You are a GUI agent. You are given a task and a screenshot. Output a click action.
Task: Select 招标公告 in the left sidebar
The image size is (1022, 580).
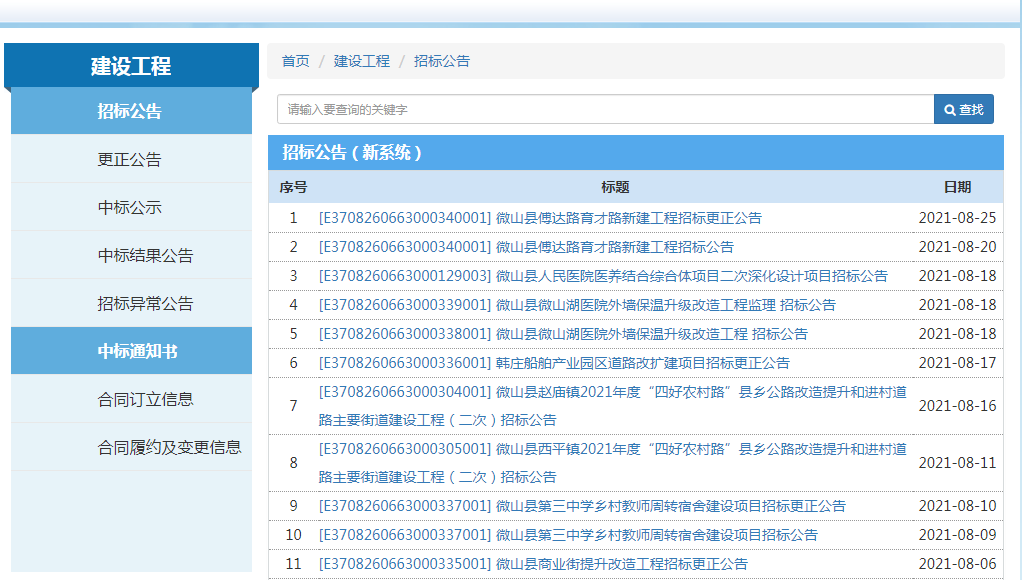[x=129, y=111]
